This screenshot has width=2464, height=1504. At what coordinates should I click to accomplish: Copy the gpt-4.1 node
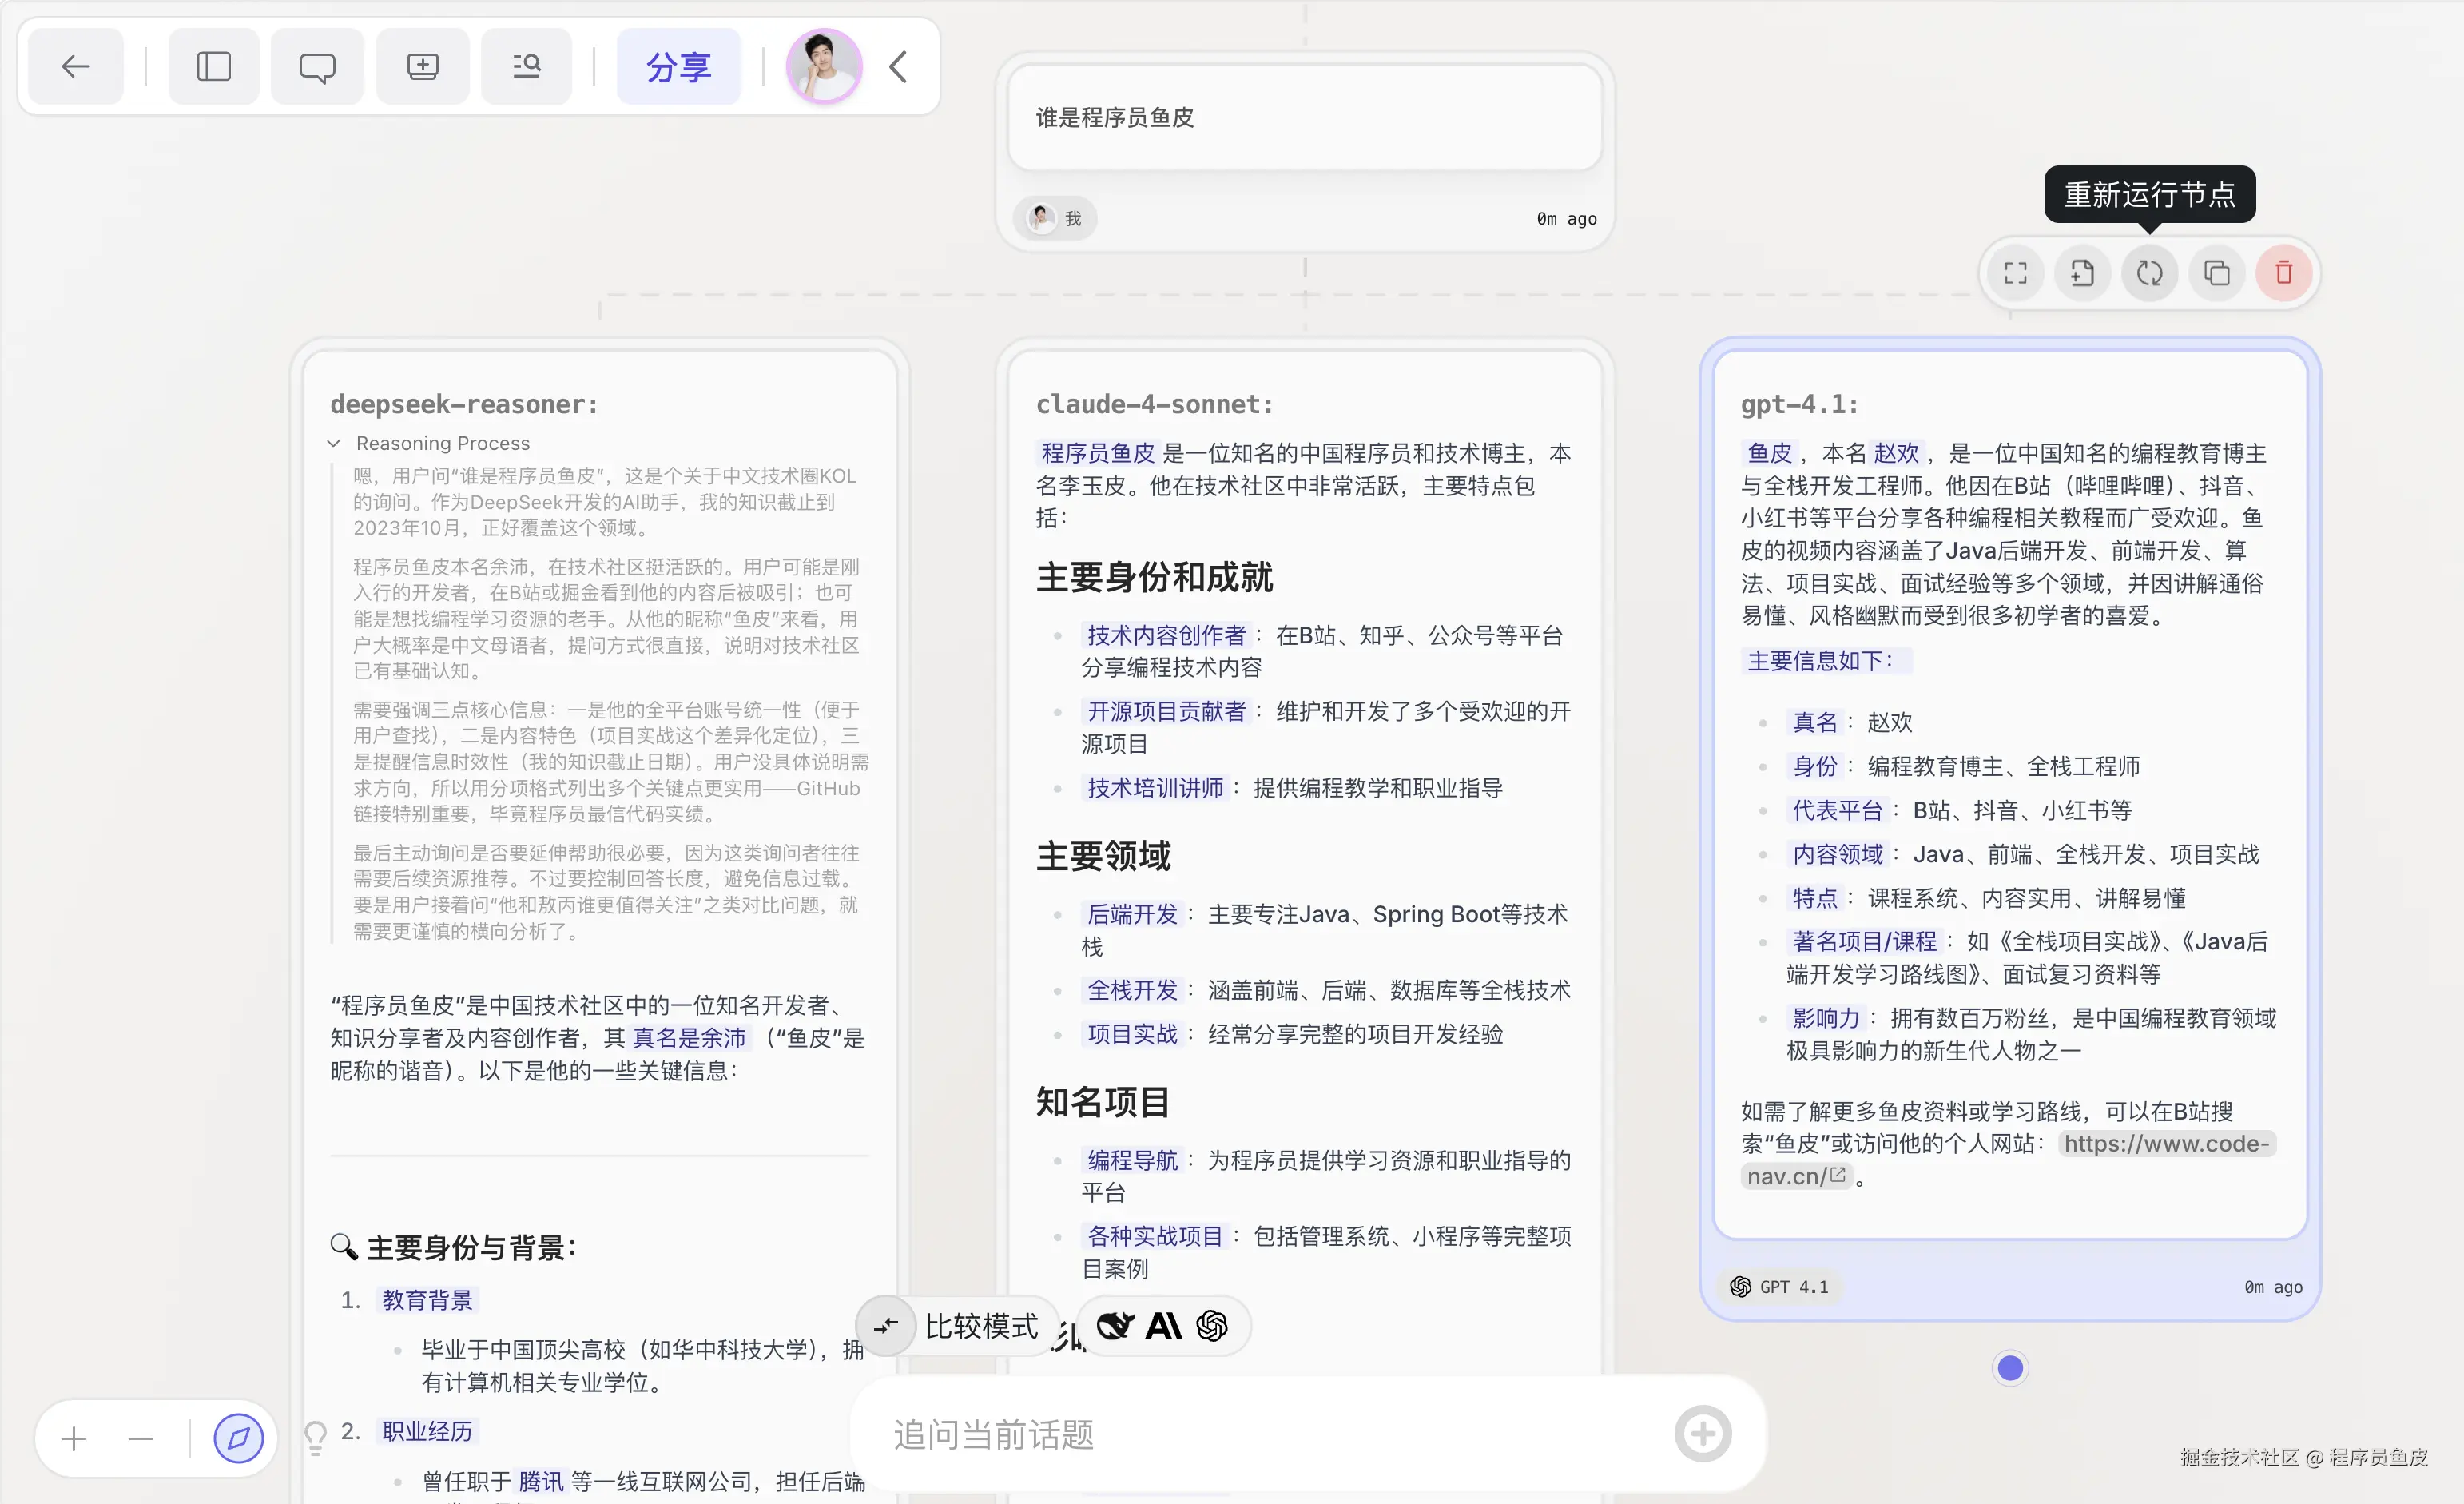[2216, 273]
